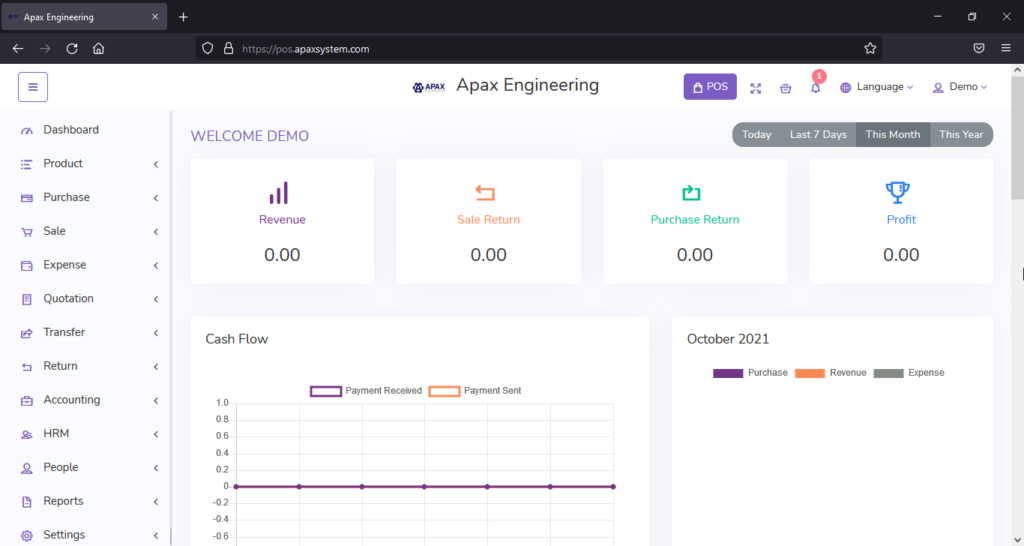Expand the Quotation menu chevron
This screenshot has height=546, width=1024.
point(156,299)
